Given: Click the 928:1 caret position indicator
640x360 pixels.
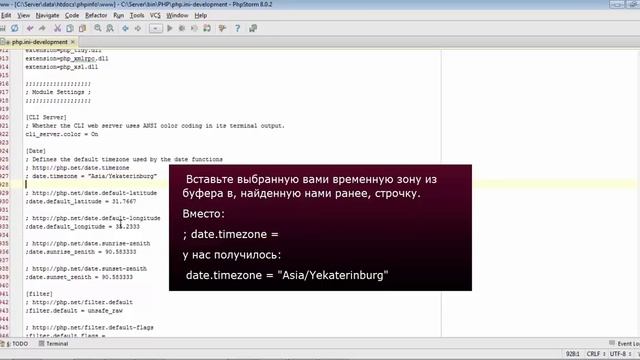Looking at the screenshot, I should [x=572, y=353].
